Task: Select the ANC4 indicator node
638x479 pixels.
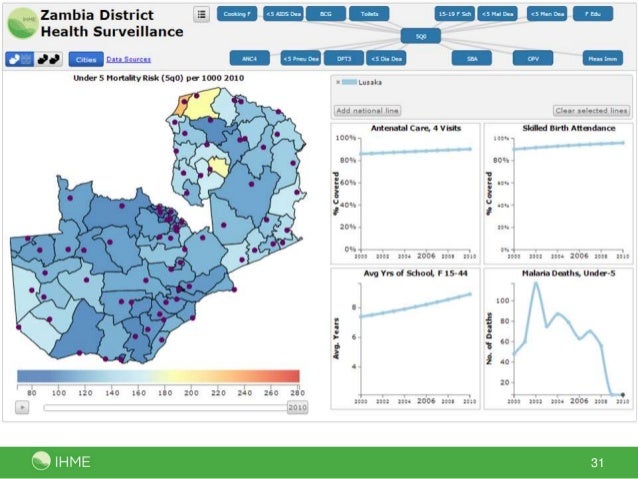Action: tap(251, 59)
